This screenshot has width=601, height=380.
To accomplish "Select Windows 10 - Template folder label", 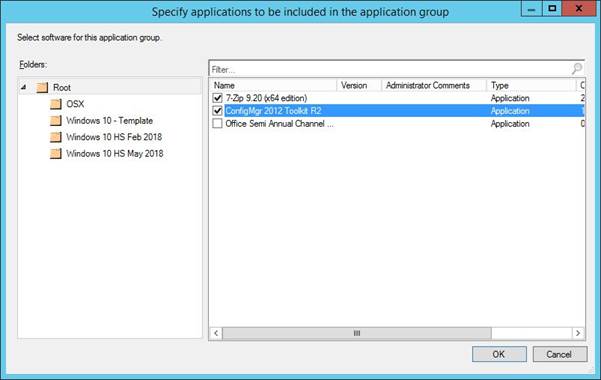I will [110, 120].
